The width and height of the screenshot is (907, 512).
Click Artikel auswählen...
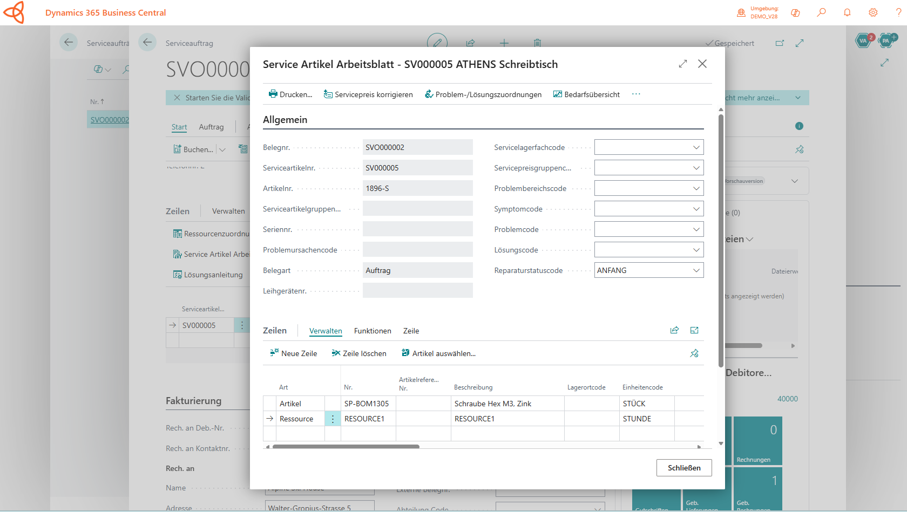coord(438,353)
